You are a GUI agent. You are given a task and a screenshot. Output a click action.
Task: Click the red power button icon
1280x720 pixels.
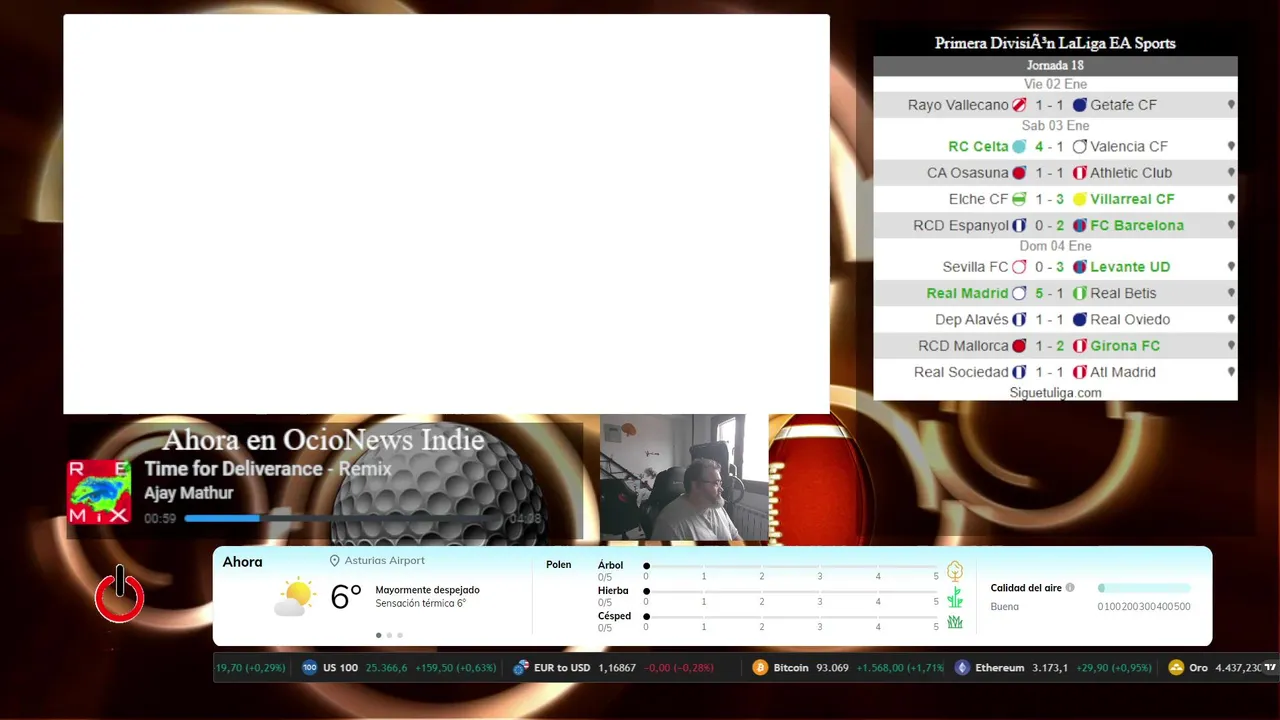[x=120, y=594]
